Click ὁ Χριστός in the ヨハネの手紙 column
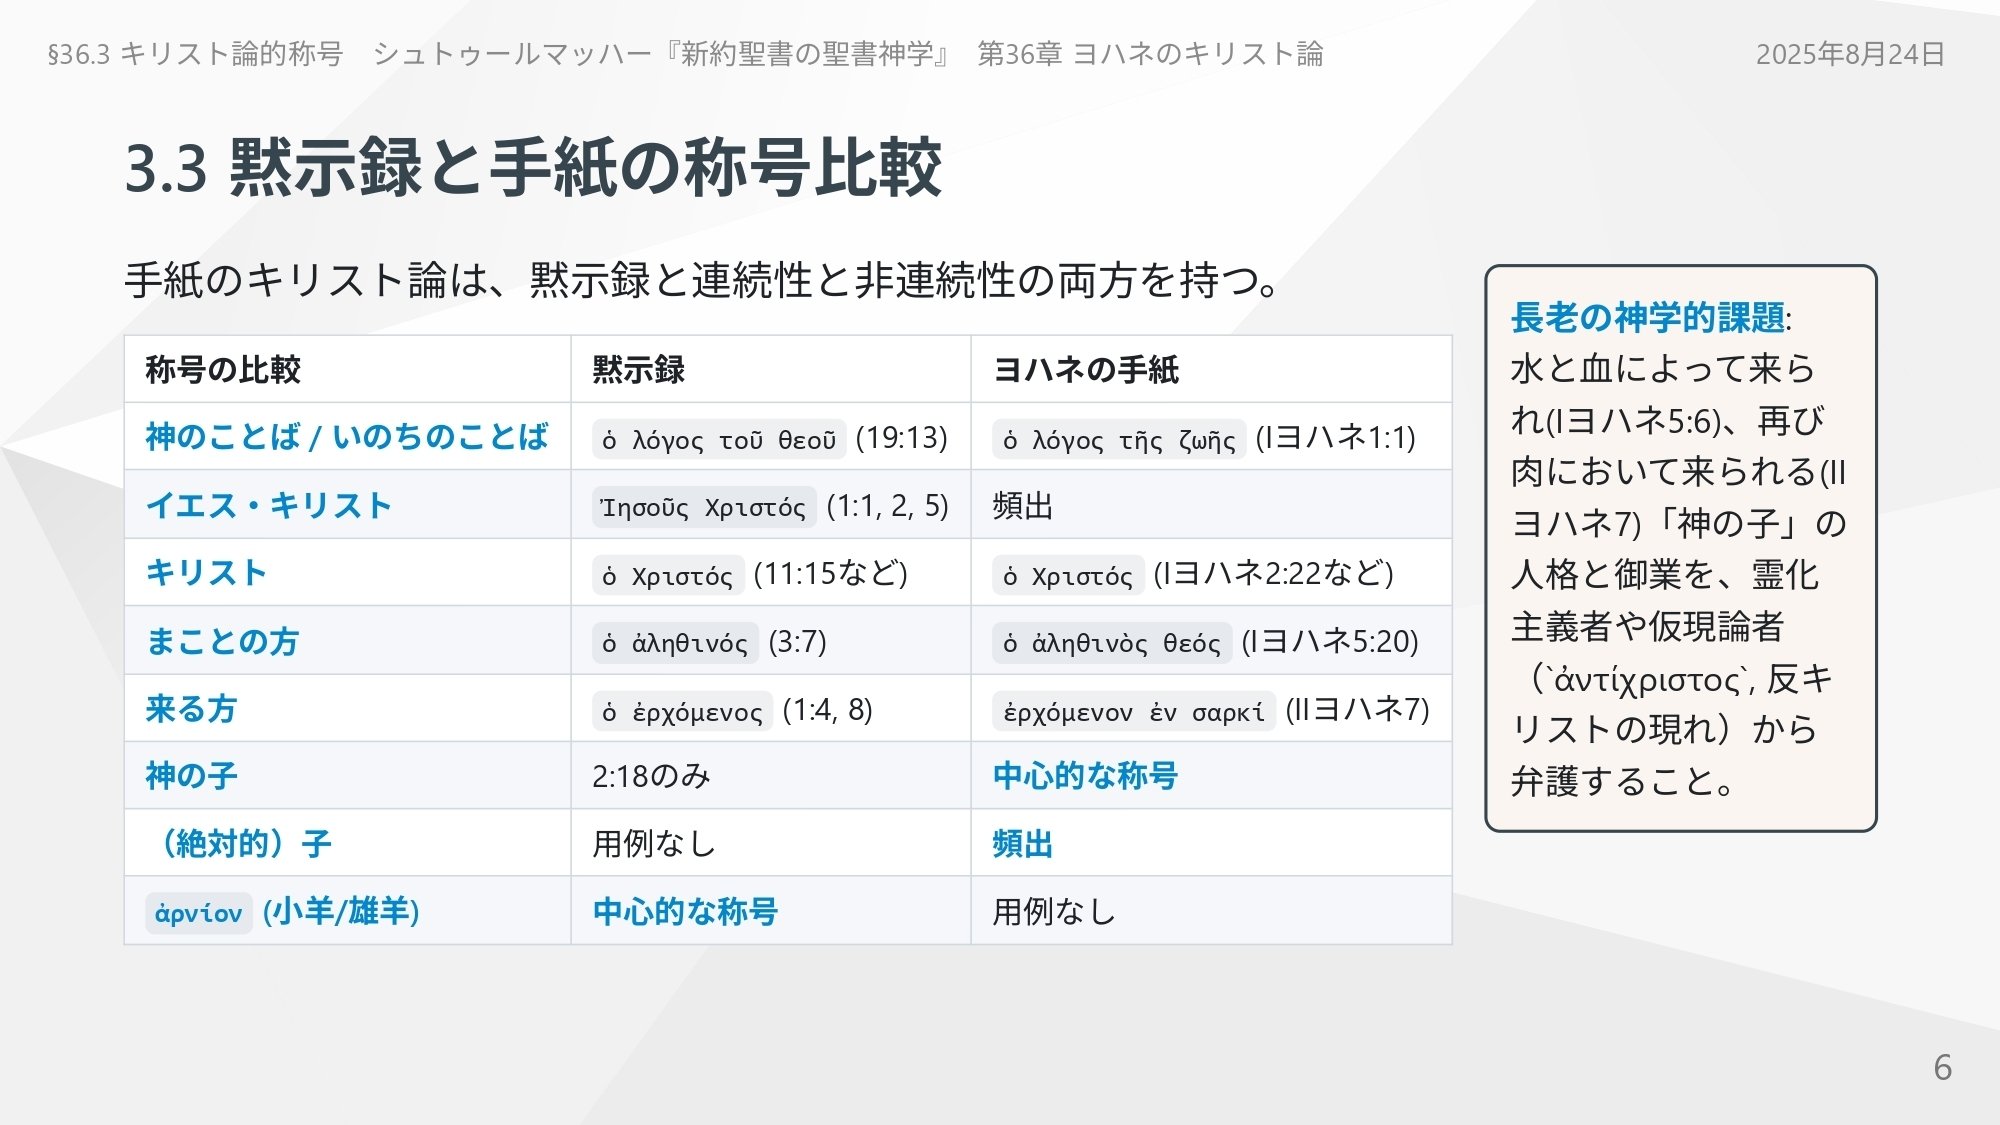2000x1125 pixels. pyautogui.click(x=1068, y=575)
